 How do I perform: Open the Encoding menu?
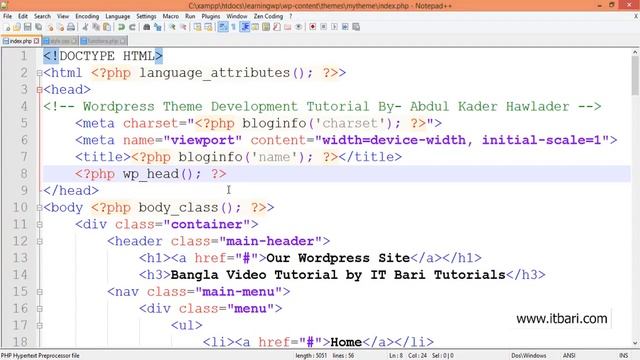coord(87,16)
